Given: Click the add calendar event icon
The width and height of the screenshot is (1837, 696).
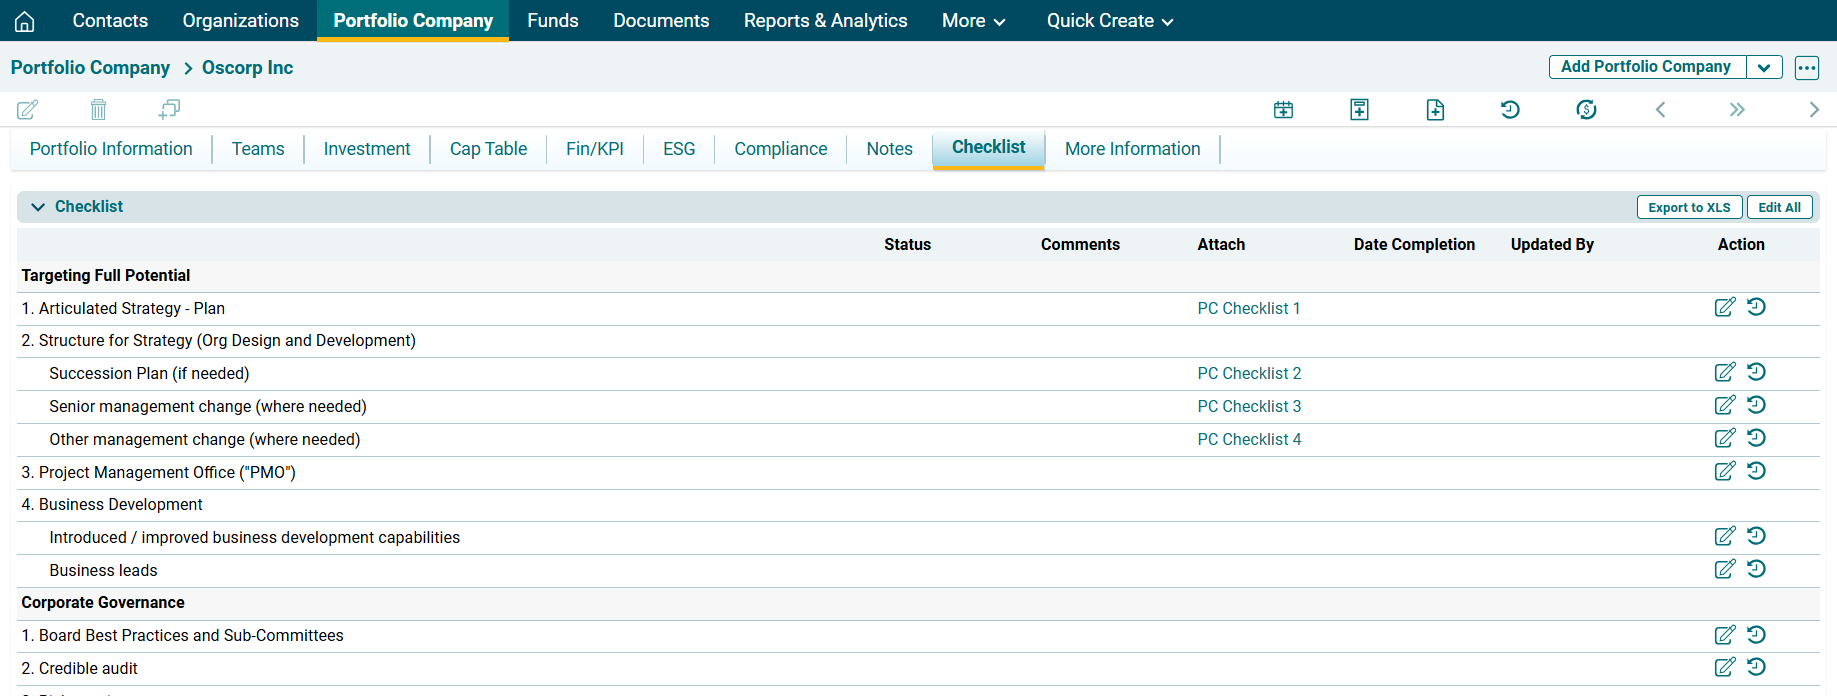Looking at the screenshot, I should pos(1283,110).
